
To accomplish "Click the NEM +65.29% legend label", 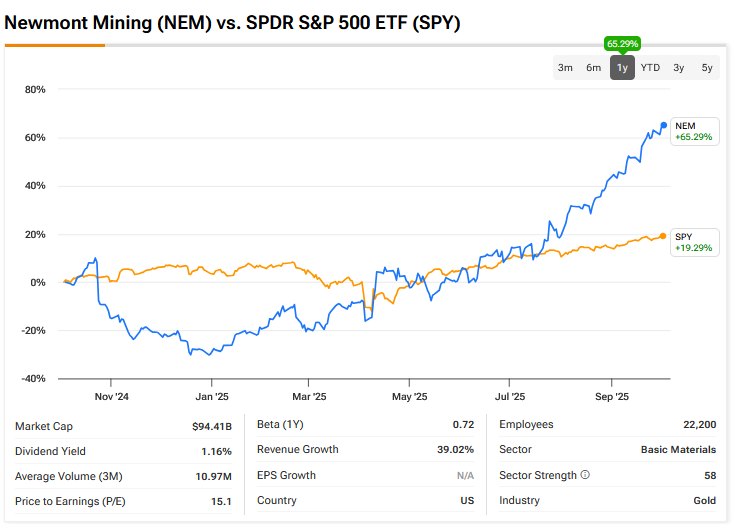I will point(693,131).
